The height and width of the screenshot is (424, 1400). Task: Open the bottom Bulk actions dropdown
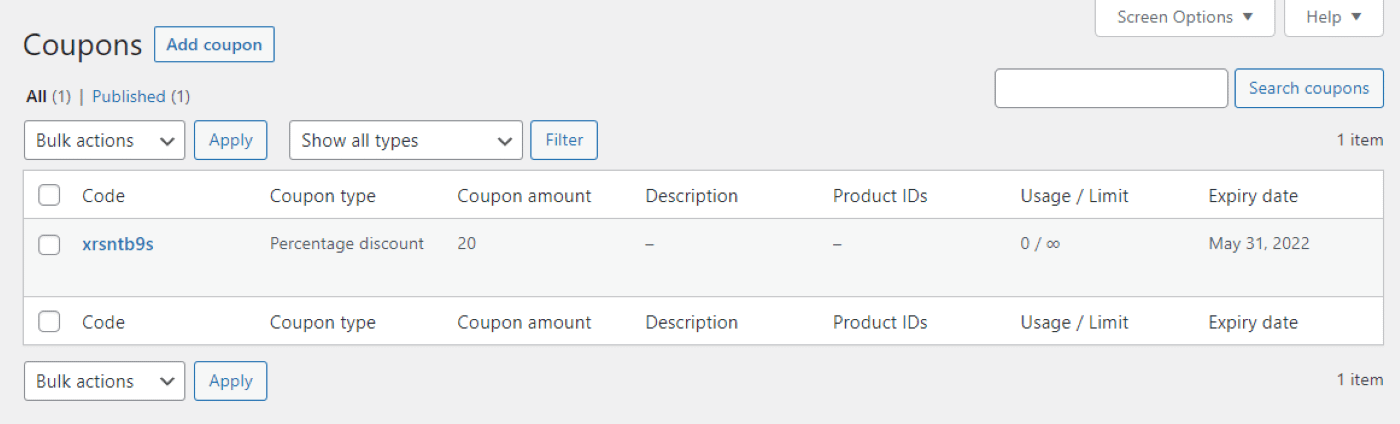[x=105, y=381]
